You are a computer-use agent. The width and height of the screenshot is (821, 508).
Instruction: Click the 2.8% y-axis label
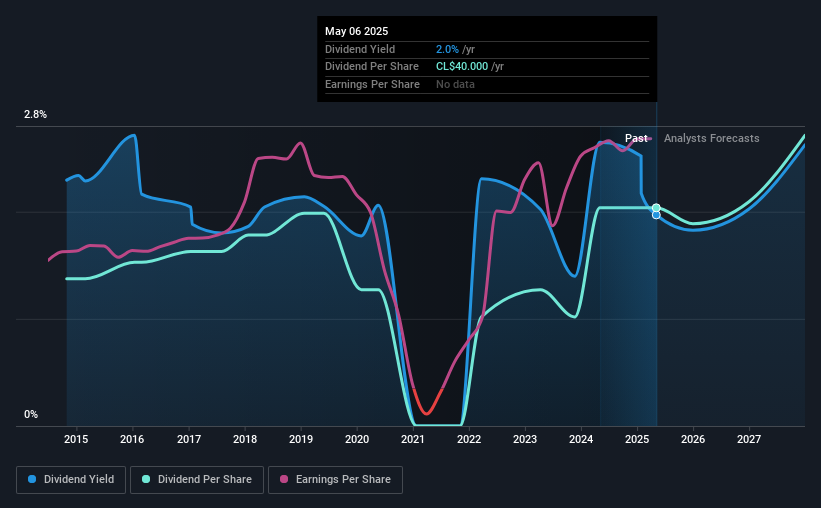pyautogui.click(x=35, y=115)
